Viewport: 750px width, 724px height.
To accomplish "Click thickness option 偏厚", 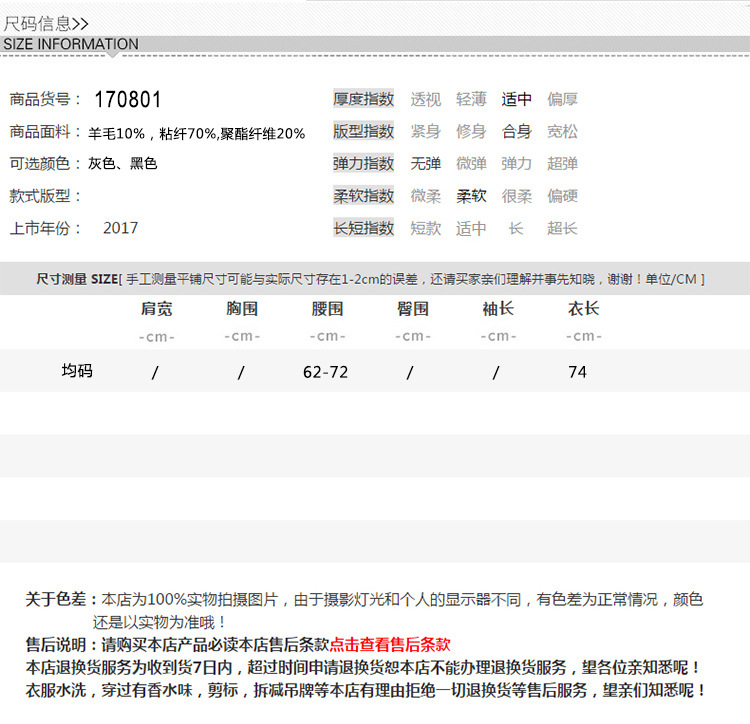I will pos(562,99).
